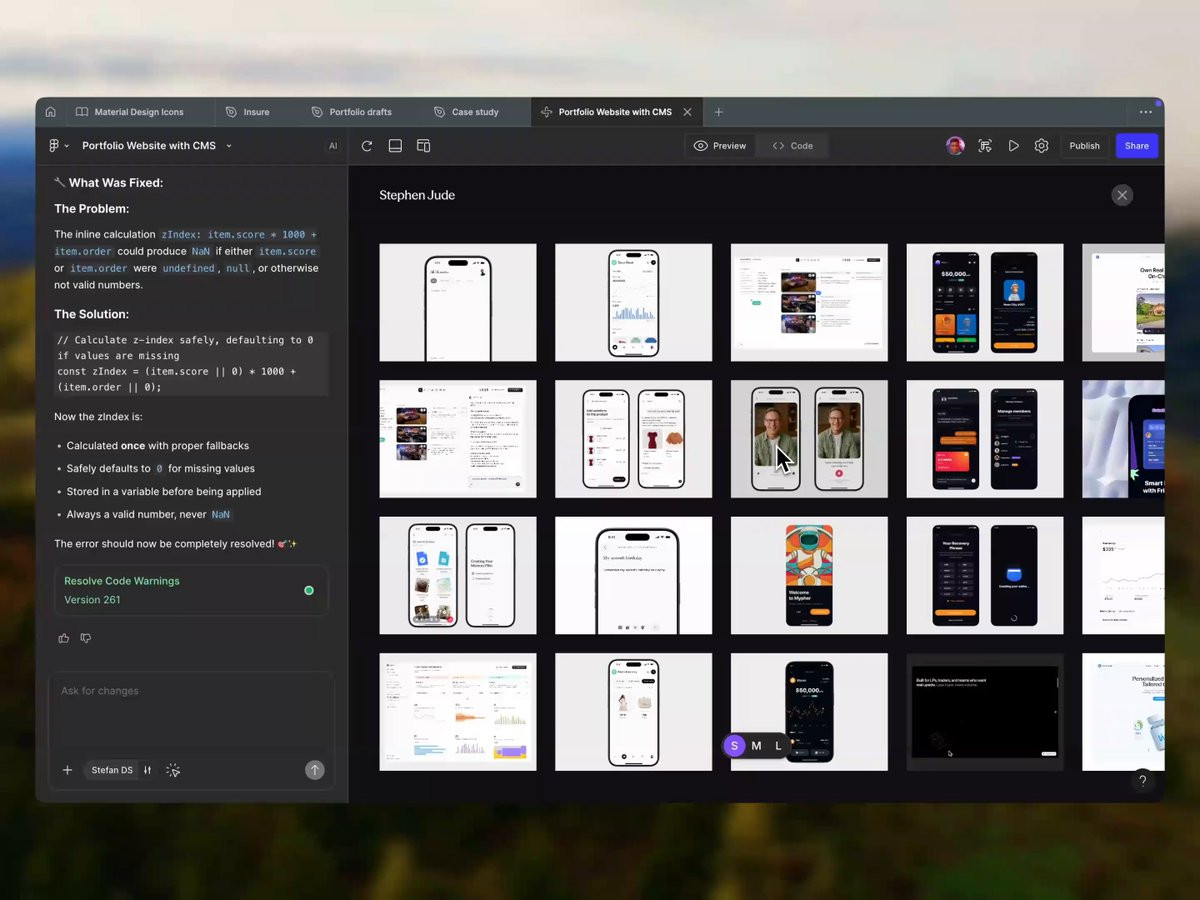Go to the home screen icon
The width and height of the screenshot is (1200, 900).
pos(51,112)
